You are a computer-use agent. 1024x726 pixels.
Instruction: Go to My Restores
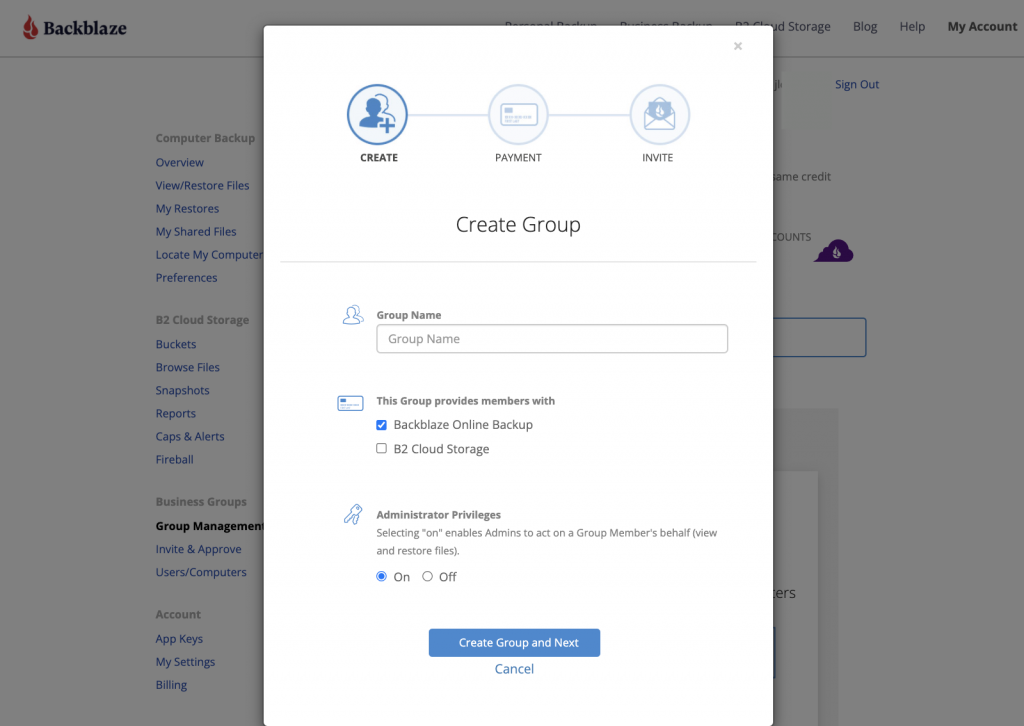pos(187,209)
